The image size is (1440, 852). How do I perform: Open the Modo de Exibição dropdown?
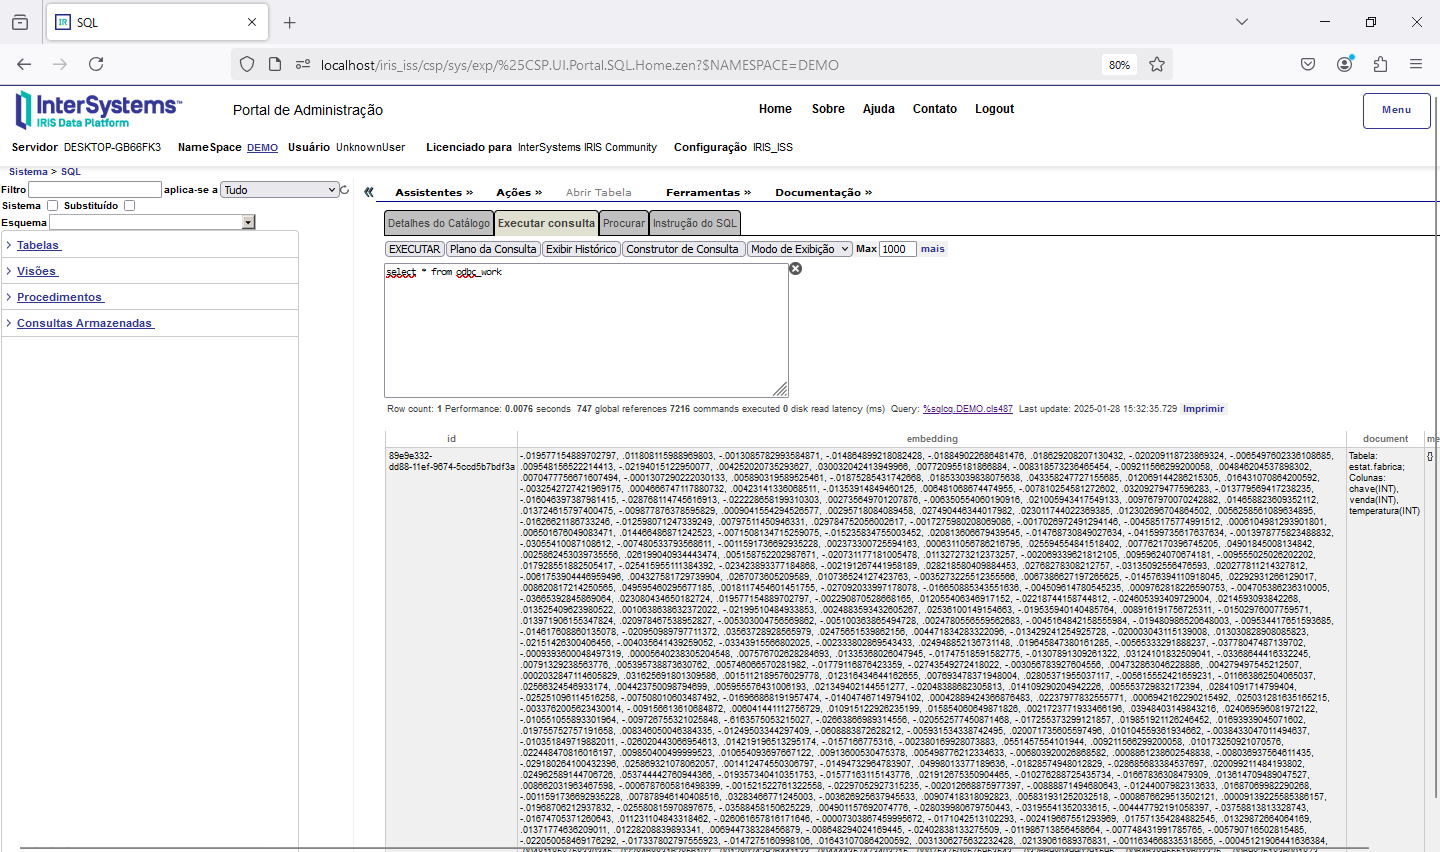point(799,249)
